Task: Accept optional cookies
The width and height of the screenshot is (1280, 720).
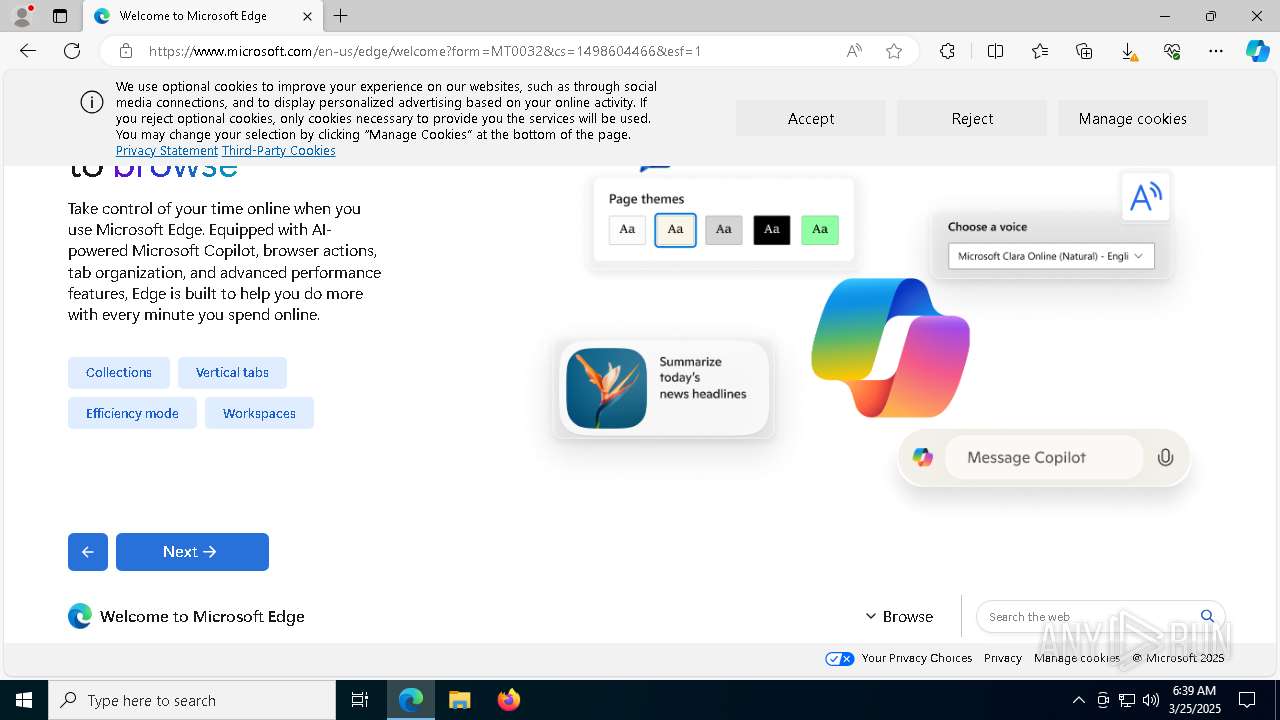Action: [x=811, y=118]
